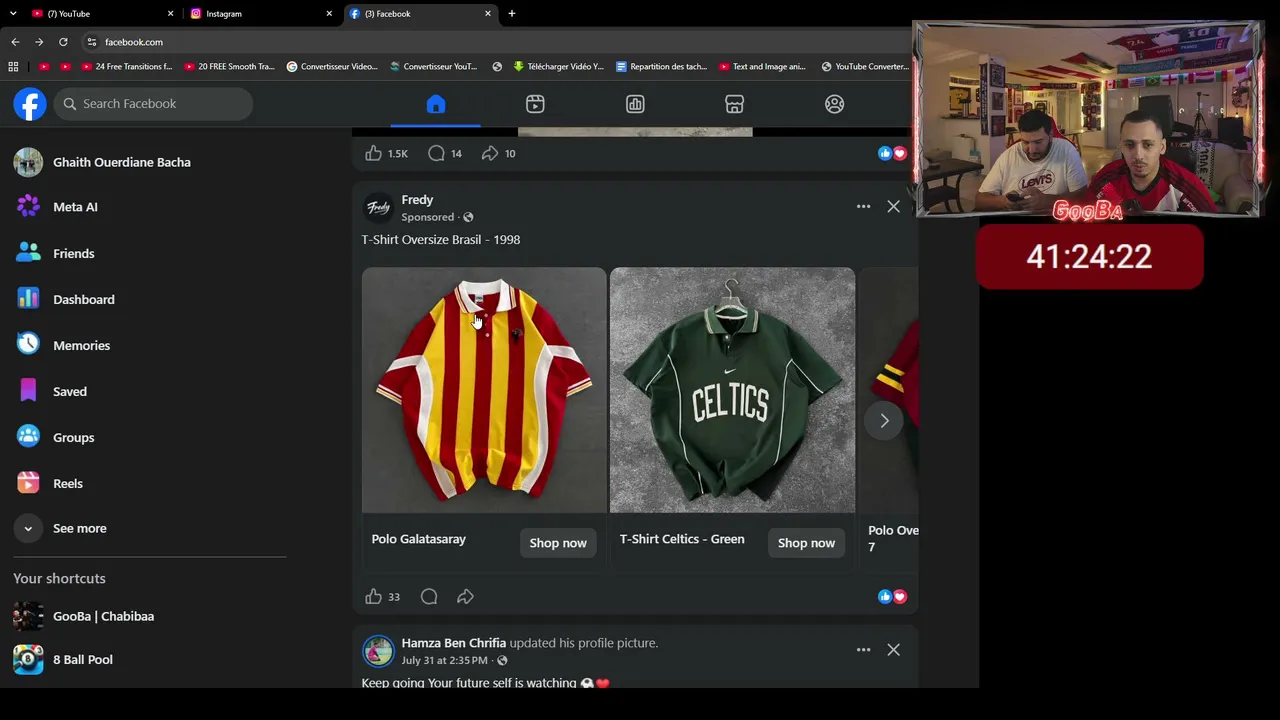Viewport: 1280px width, 720px height.
Task: Open the Celtics green T-shirt product image
Action: tap(732, 390)
